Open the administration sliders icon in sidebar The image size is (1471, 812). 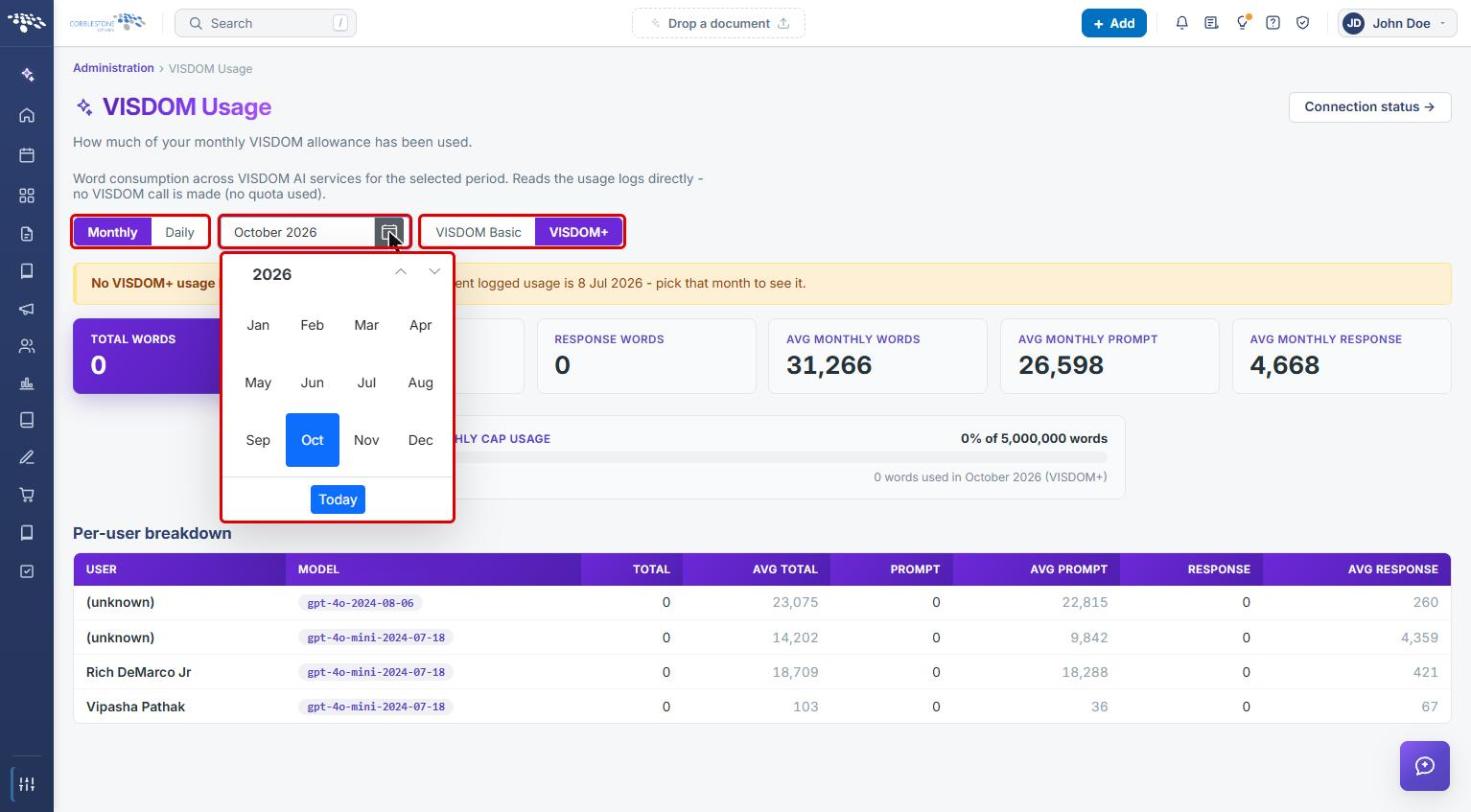[27, 783]
